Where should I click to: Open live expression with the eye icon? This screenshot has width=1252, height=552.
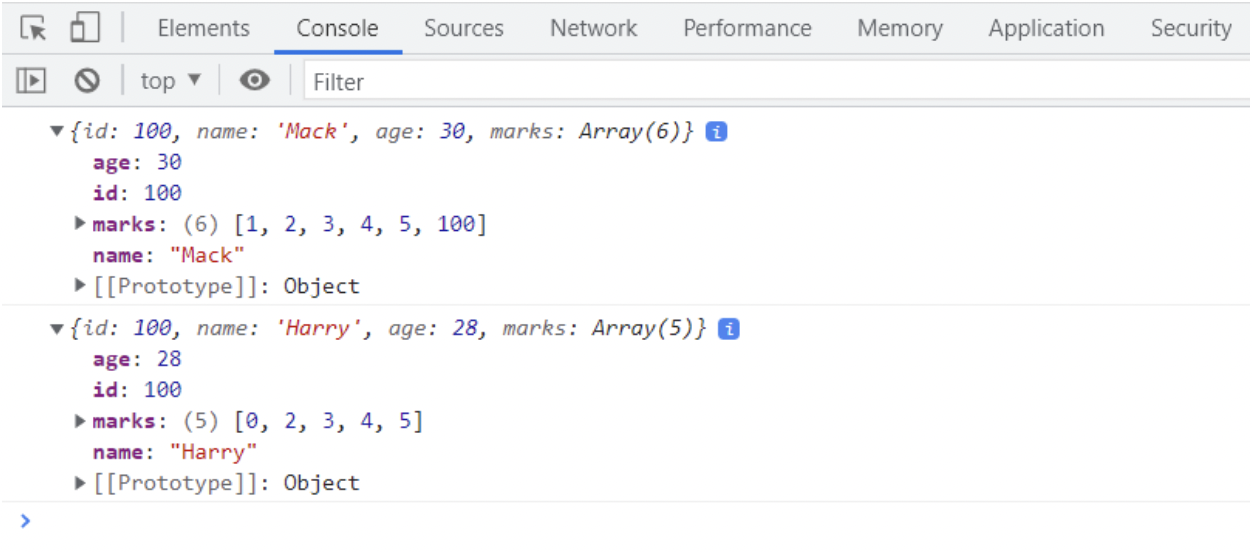tap(254, 81)
